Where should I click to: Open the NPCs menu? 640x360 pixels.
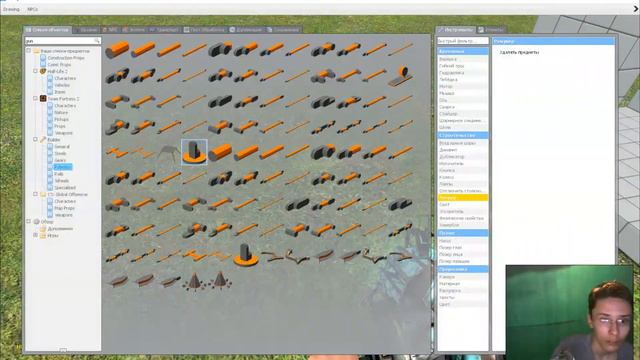(x=32, y=9)
